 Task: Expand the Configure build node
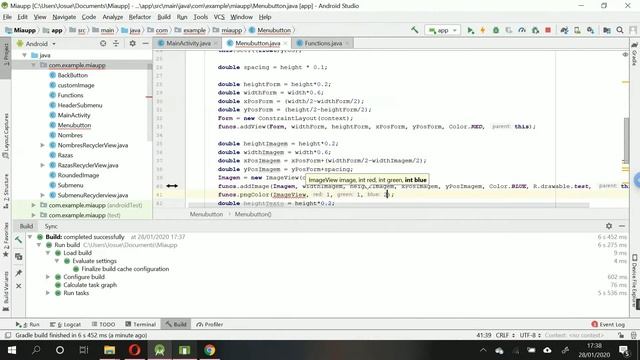coord(48,277)
